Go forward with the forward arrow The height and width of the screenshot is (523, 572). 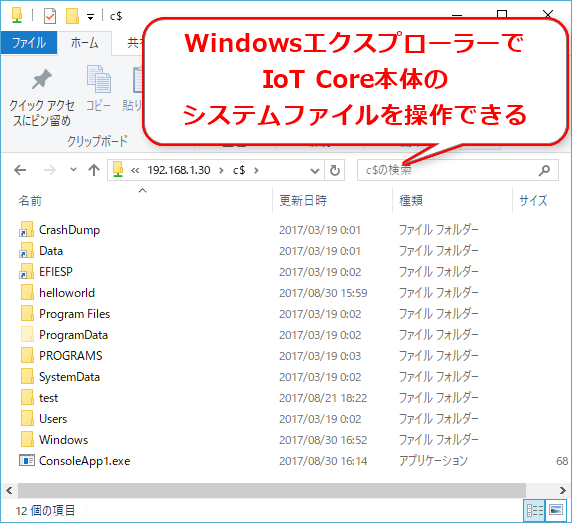(50, 170)
